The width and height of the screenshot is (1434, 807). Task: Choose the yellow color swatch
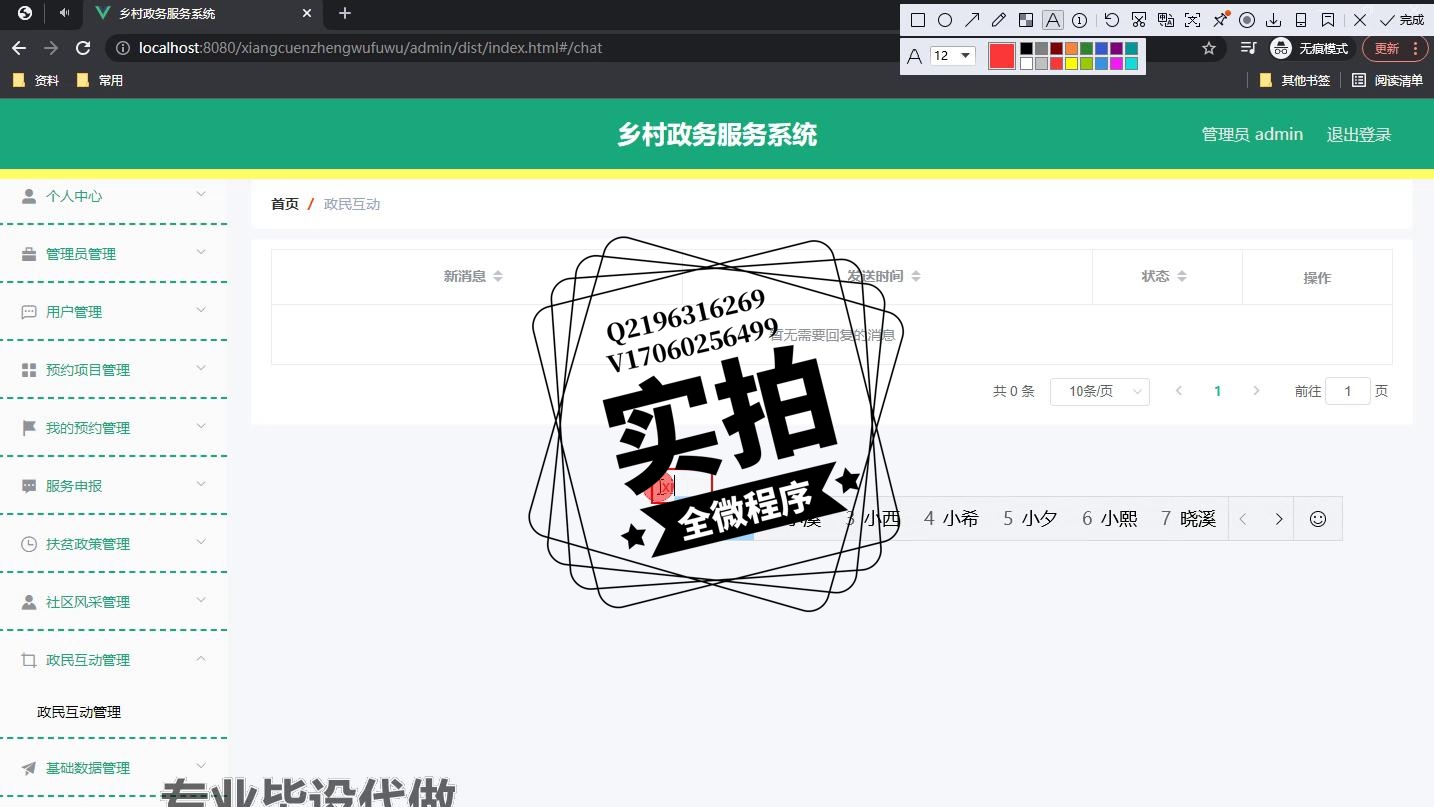click(1071, 64)
